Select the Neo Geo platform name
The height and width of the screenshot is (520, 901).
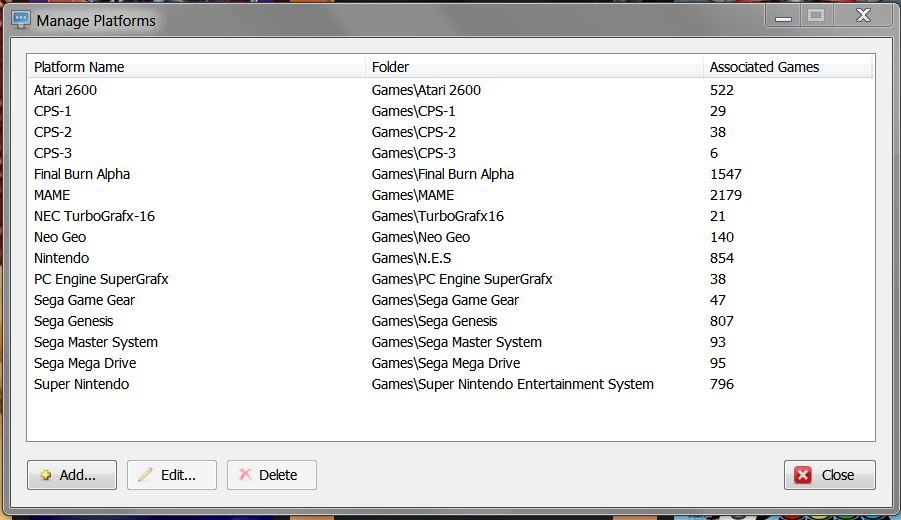(60, 237)
